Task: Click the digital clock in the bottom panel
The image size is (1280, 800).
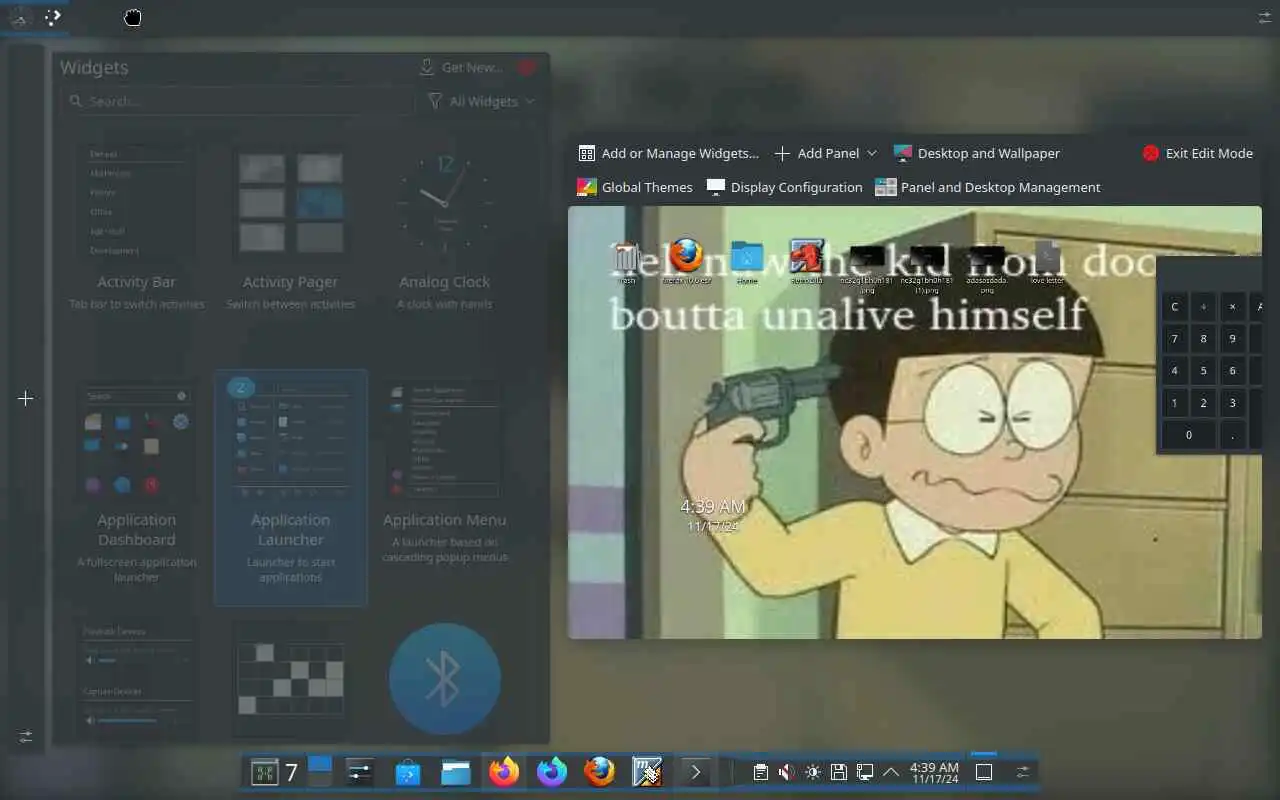Action: [x=934, y=772]
